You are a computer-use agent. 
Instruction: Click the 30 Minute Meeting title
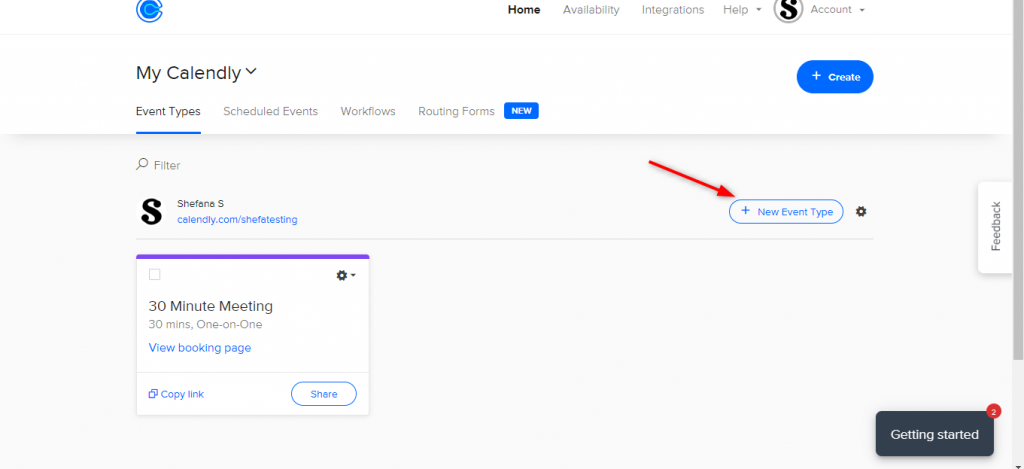pyautogui.click(x=210, y=306)
